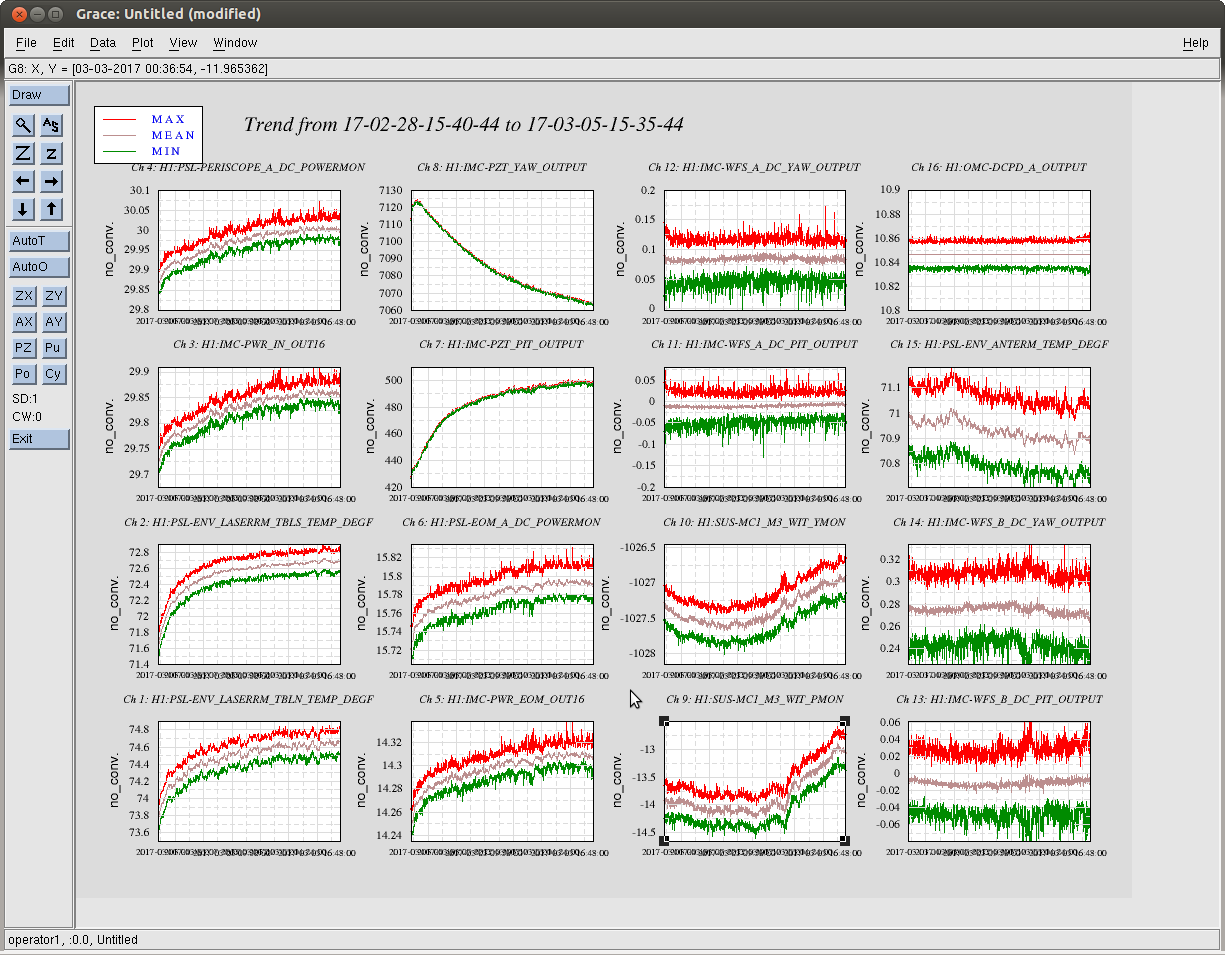The width and height of the screenshot is (1225, 955).
Task: Click the AutoO button
Action: coord(40,267)
